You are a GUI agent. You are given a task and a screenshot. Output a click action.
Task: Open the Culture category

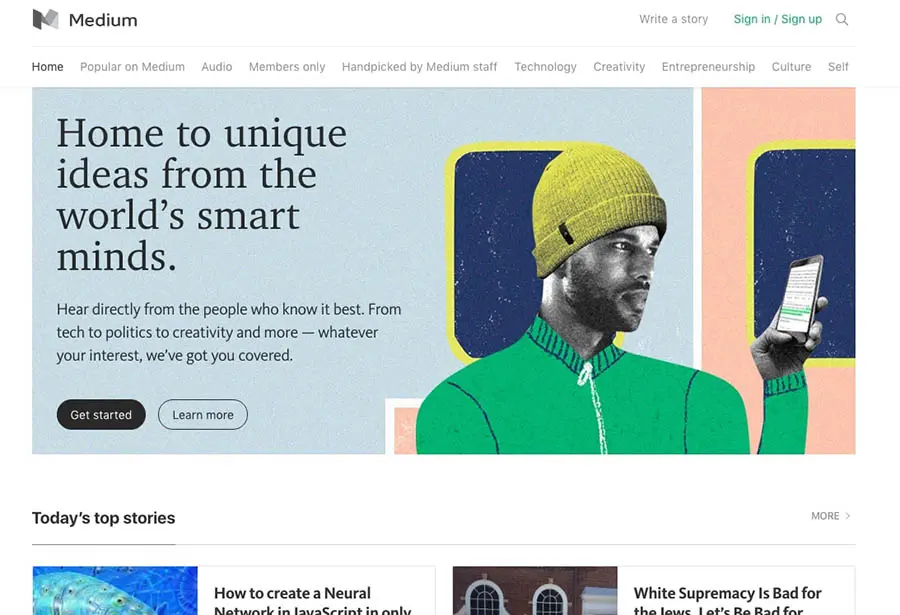pyautogui.click(x=791, y=67)
